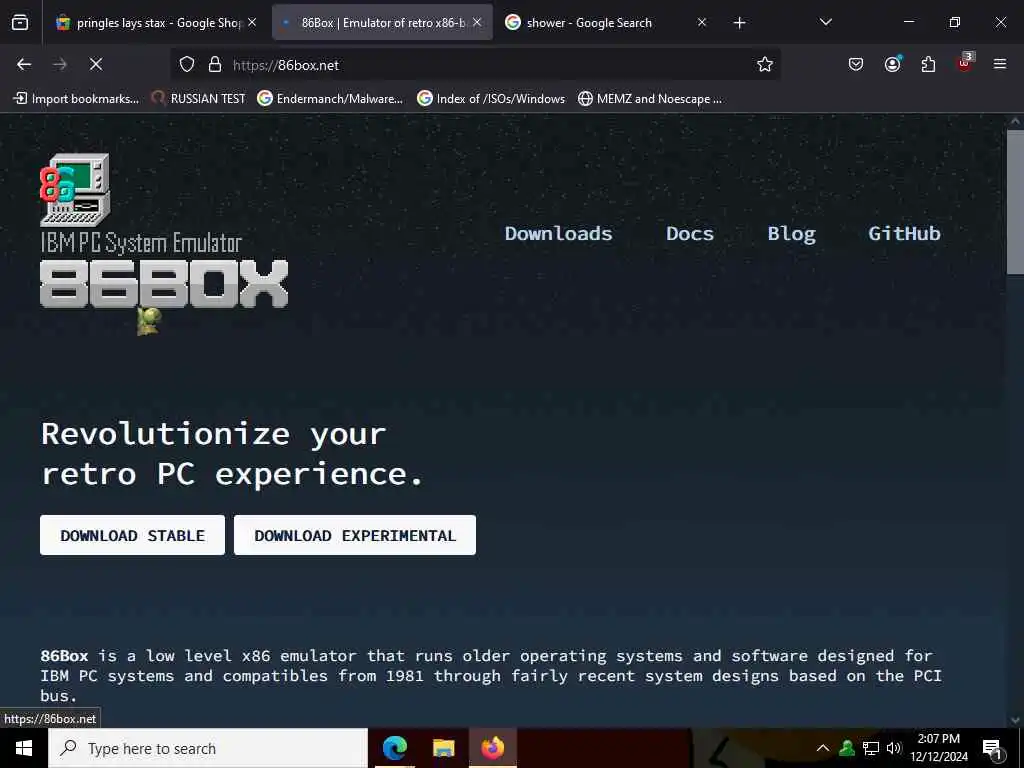
Task: Expand the list all tabs dropdown
Action: pos(825,22)
